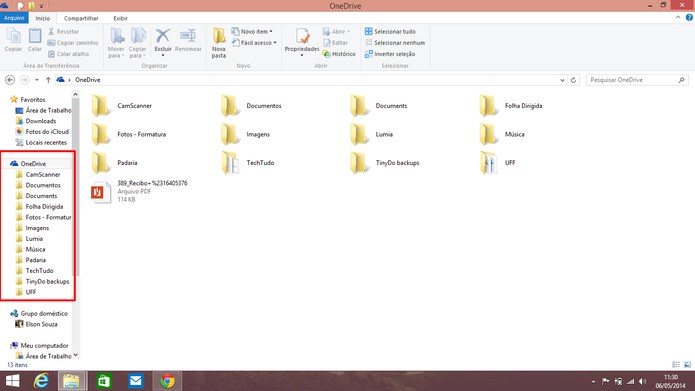The height and width of the screenshot is (391, 695).
Task: Open the CamScanner folder in the file pane
Action: [122, 106]
